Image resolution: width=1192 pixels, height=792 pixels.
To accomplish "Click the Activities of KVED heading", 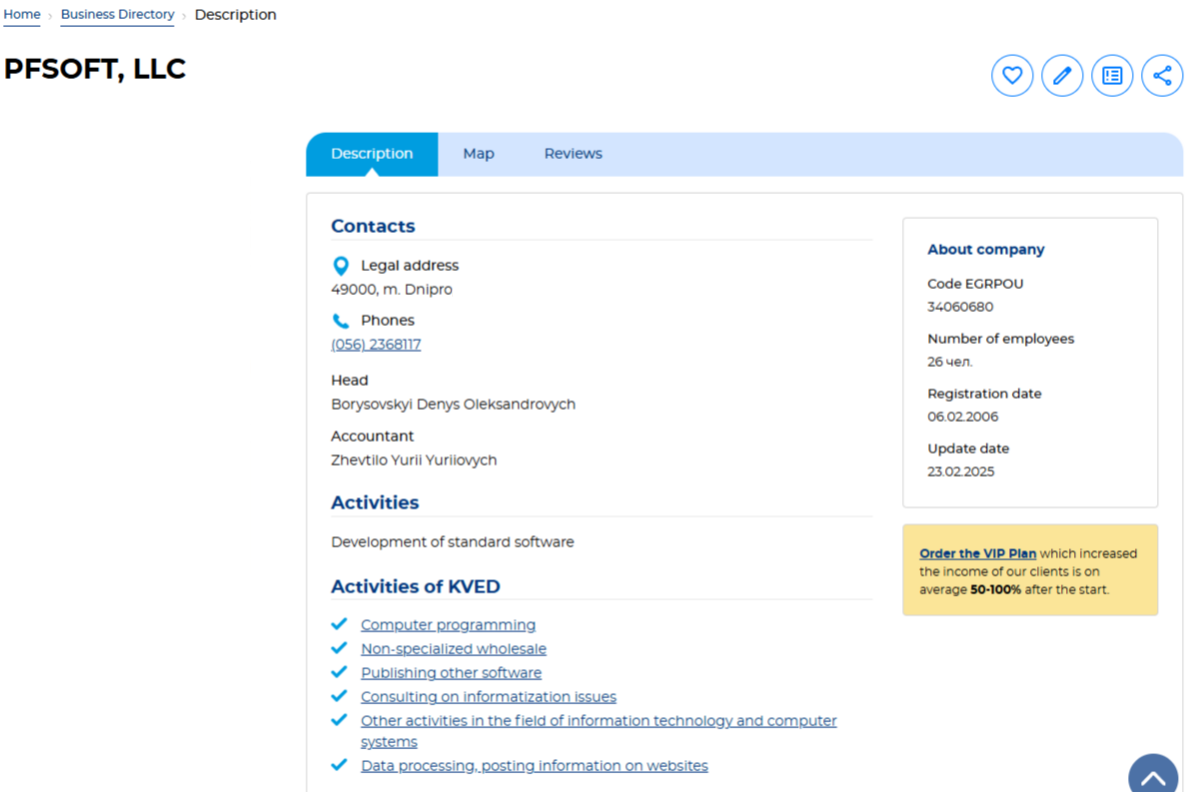I will click(x=415, y=587).
